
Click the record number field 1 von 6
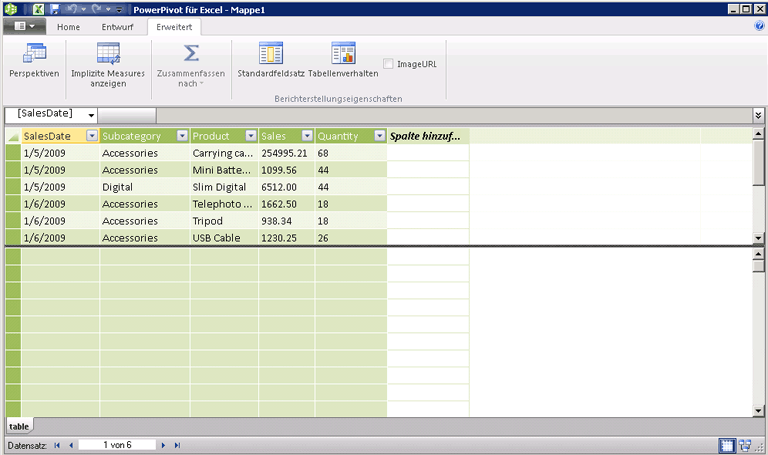click(x=117, y=445)
